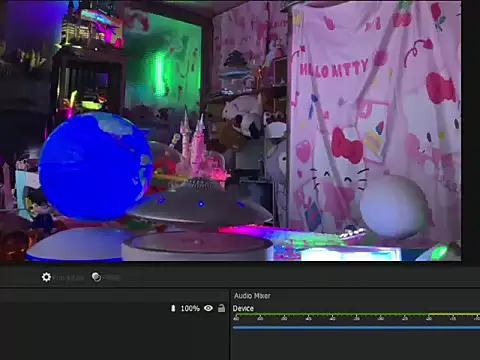Viewport: 480px width, 360px height.
Task: Toggle source visibility with the eye icon
Action: (x=208, y=308)
